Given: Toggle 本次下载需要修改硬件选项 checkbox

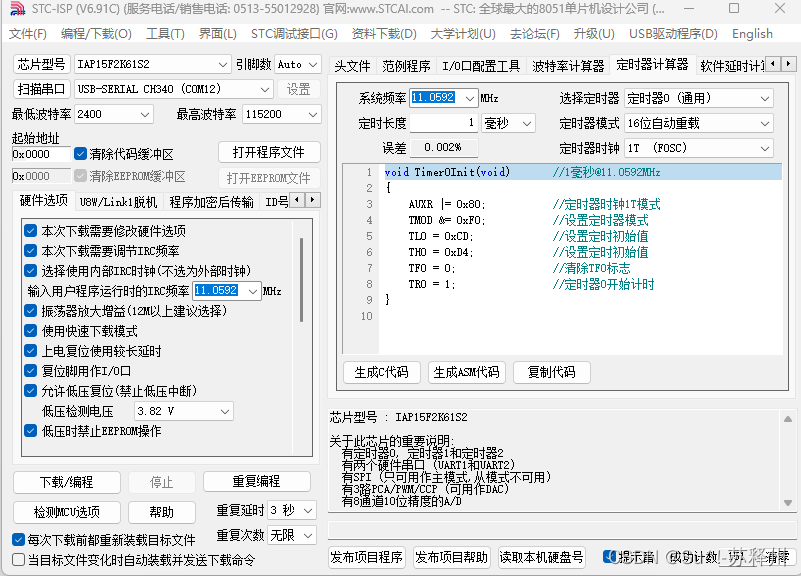Looking at the screenshot, I should [x=31, y=231].
